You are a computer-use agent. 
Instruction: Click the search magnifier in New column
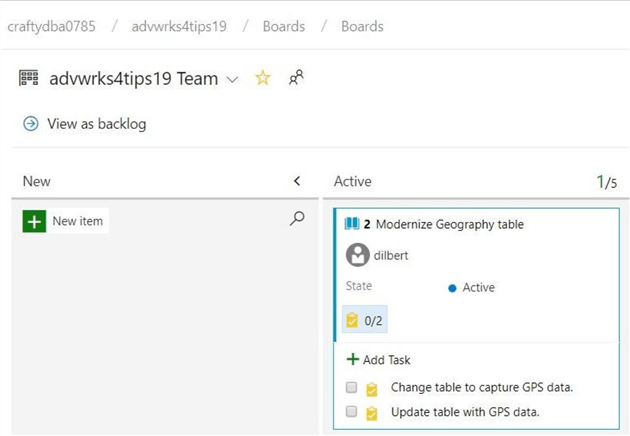(x=297, y=219)
